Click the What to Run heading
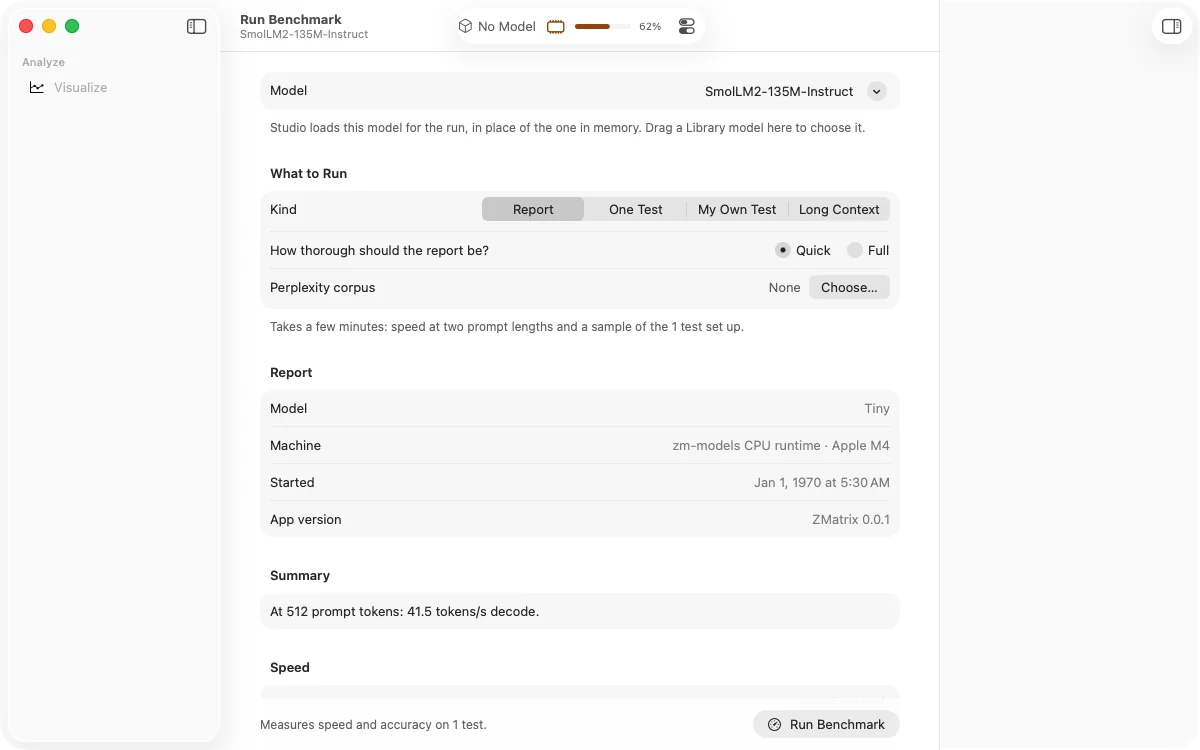 pyautogui.click(x=308, y=174)
